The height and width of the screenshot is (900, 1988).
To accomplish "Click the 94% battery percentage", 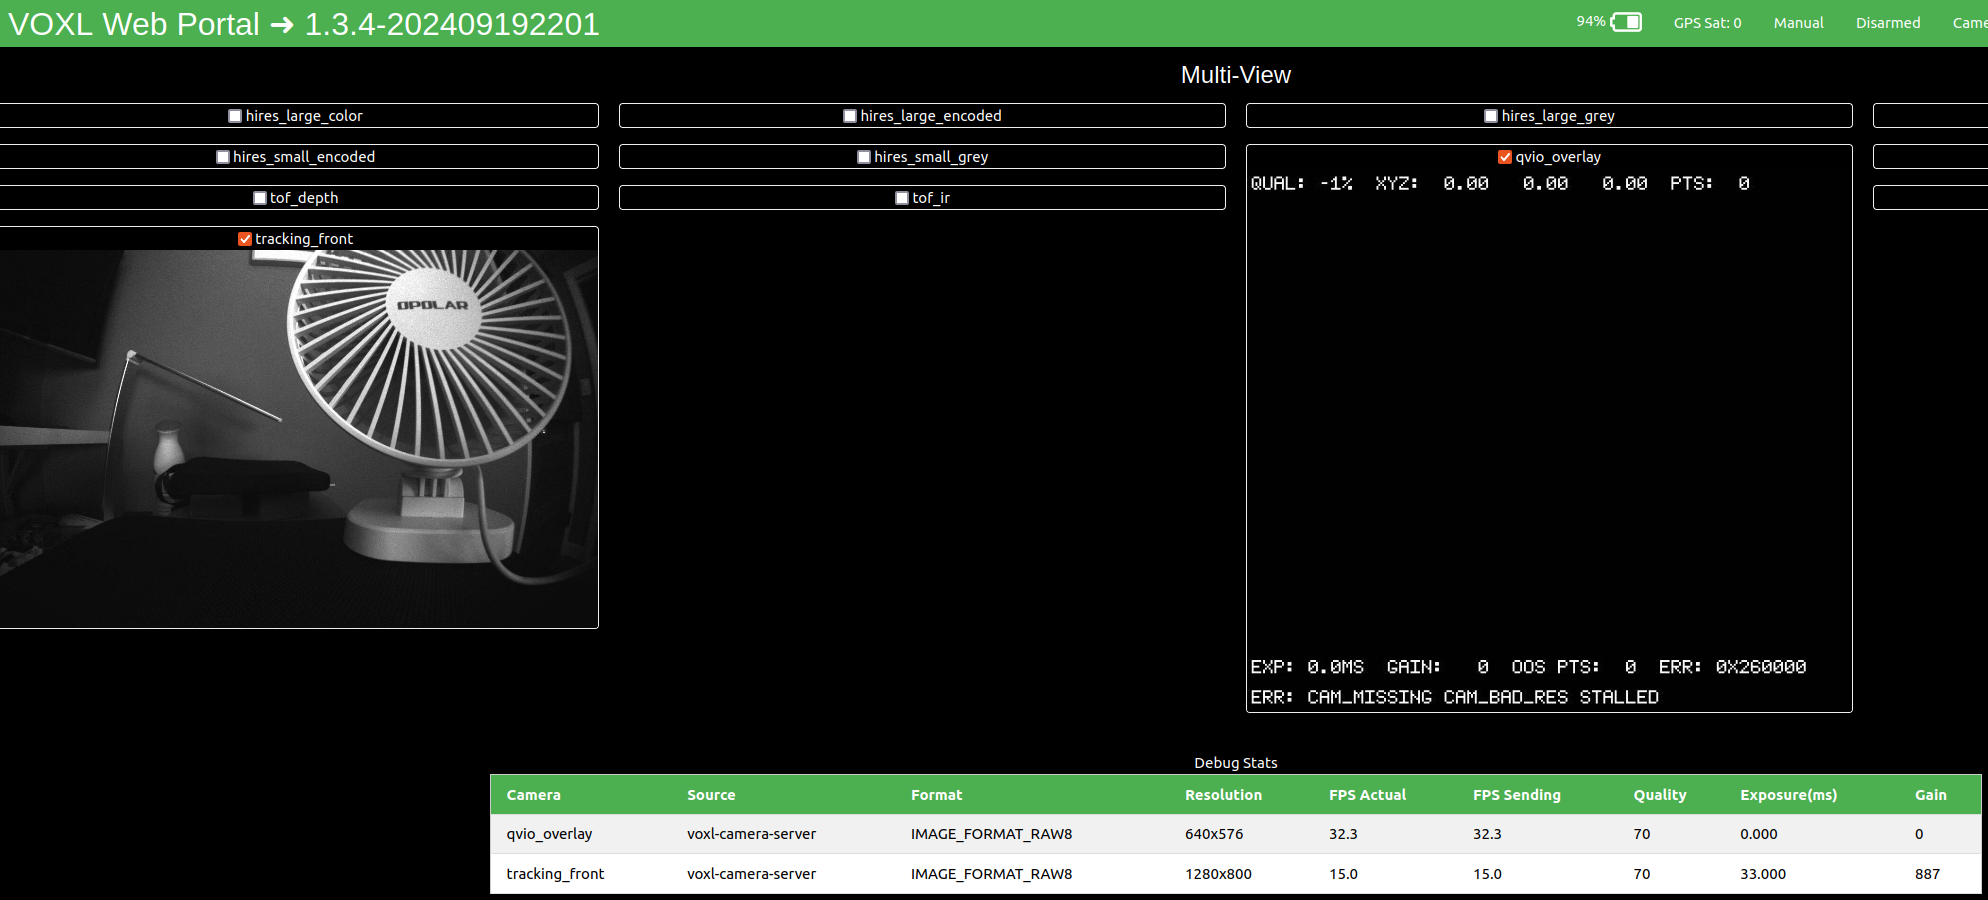I will click(1590, 22).
